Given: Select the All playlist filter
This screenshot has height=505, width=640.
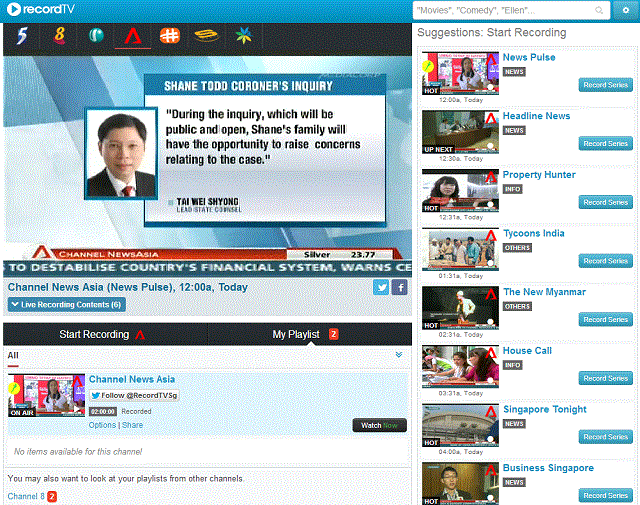Looking at the screenshot, I should (13, 355).
